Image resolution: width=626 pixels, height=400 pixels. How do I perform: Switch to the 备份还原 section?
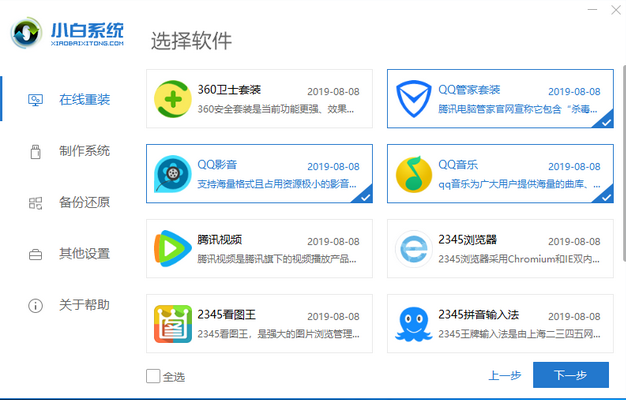[x=85, y=203]
